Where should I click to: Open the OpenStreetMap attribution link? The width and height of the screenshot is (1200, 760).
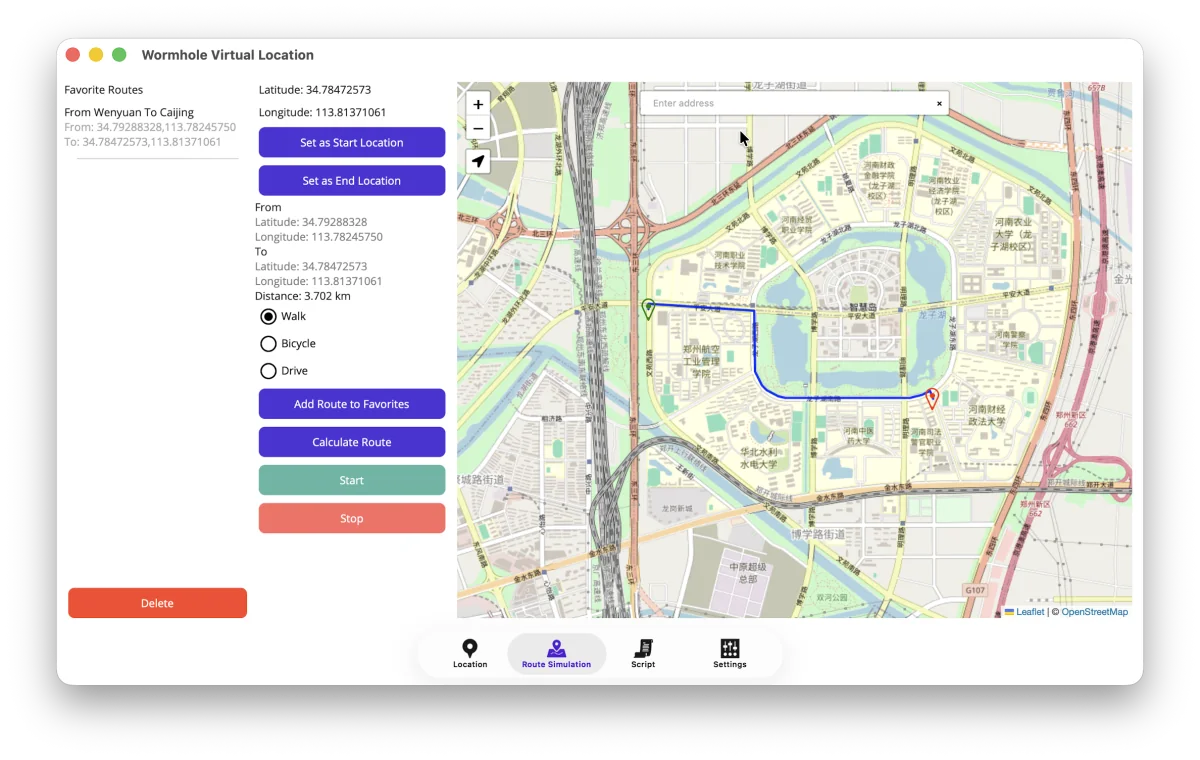click(1094, 612)
